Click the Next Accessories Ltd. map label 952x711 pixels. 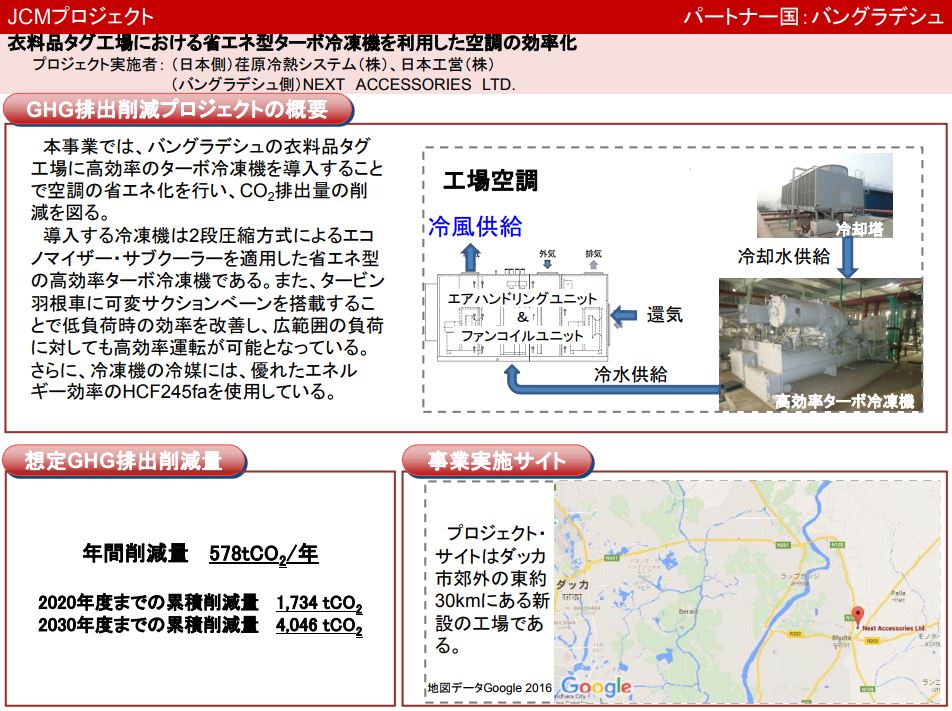click(894, 628)
